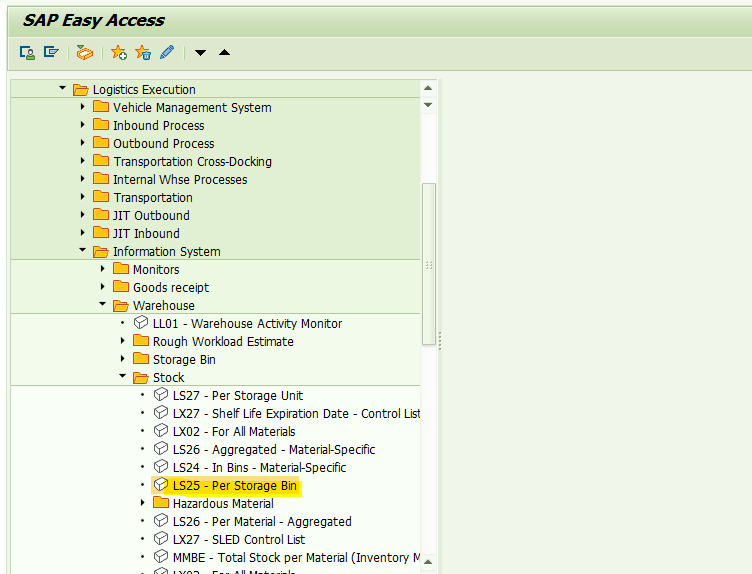Collapse the Stock node
This screenshot has width=752, height=574.
pyautogui.click(x=123, y=376)
